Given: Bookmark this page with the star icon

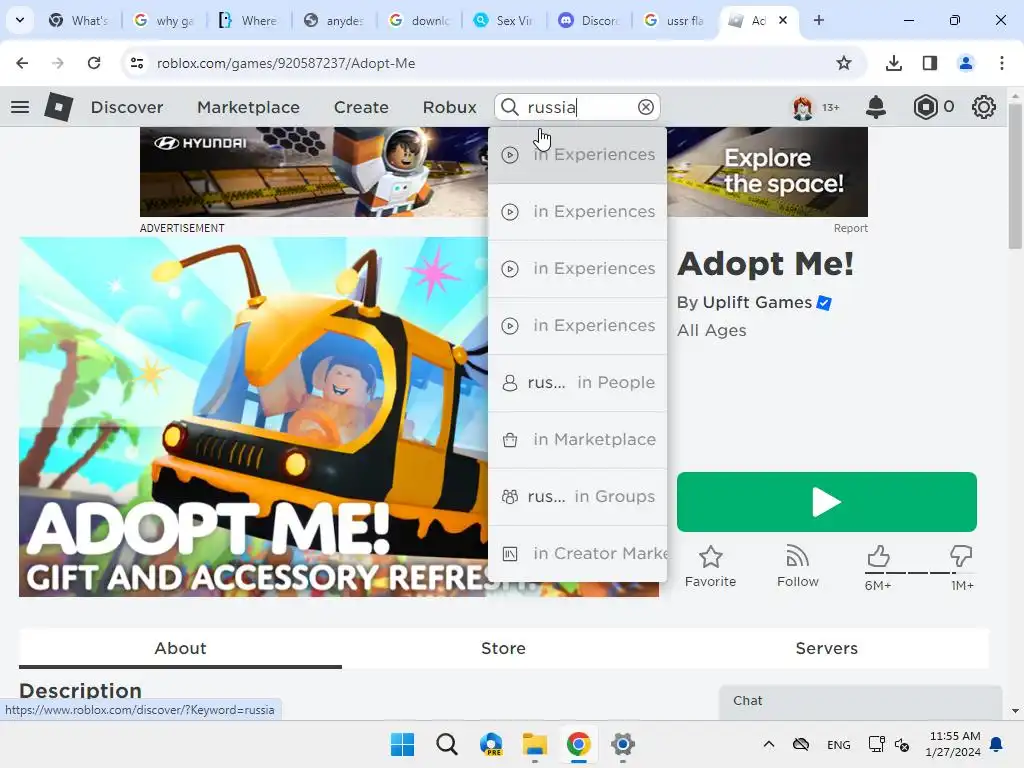Looking at the screenshot, I should click(x=844, y=63).
